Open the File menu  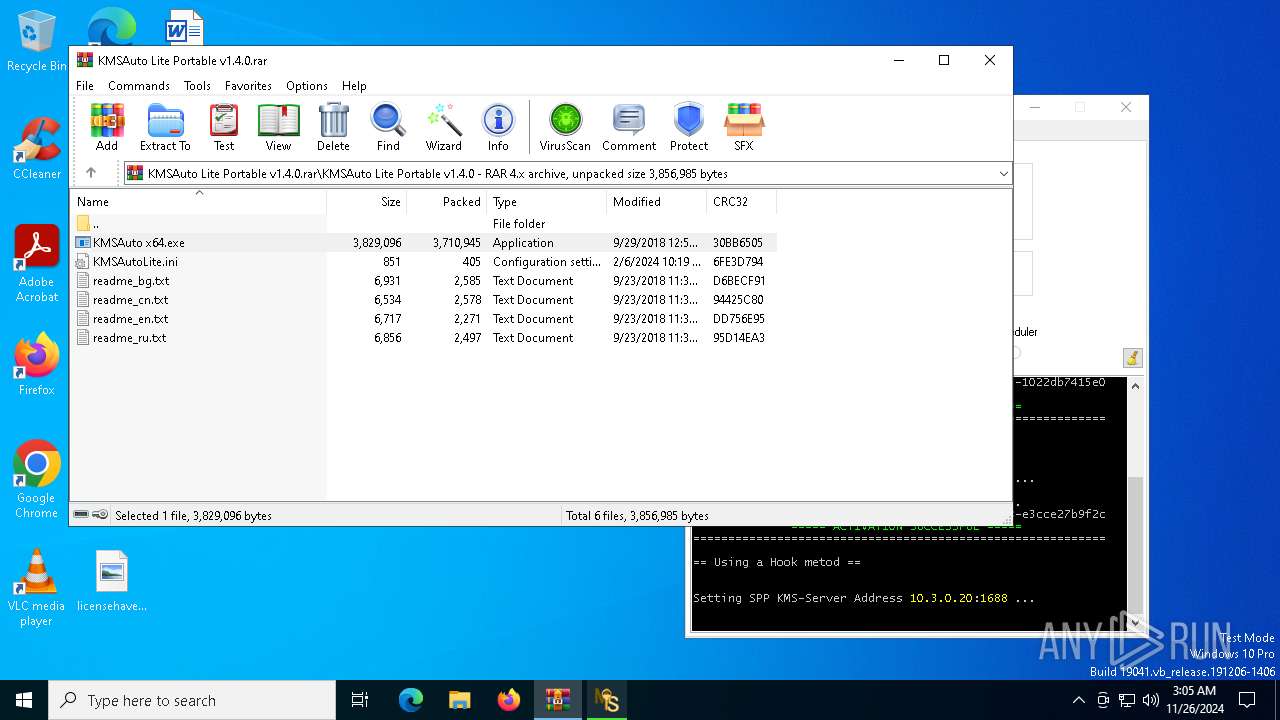[x=85, y=86]
